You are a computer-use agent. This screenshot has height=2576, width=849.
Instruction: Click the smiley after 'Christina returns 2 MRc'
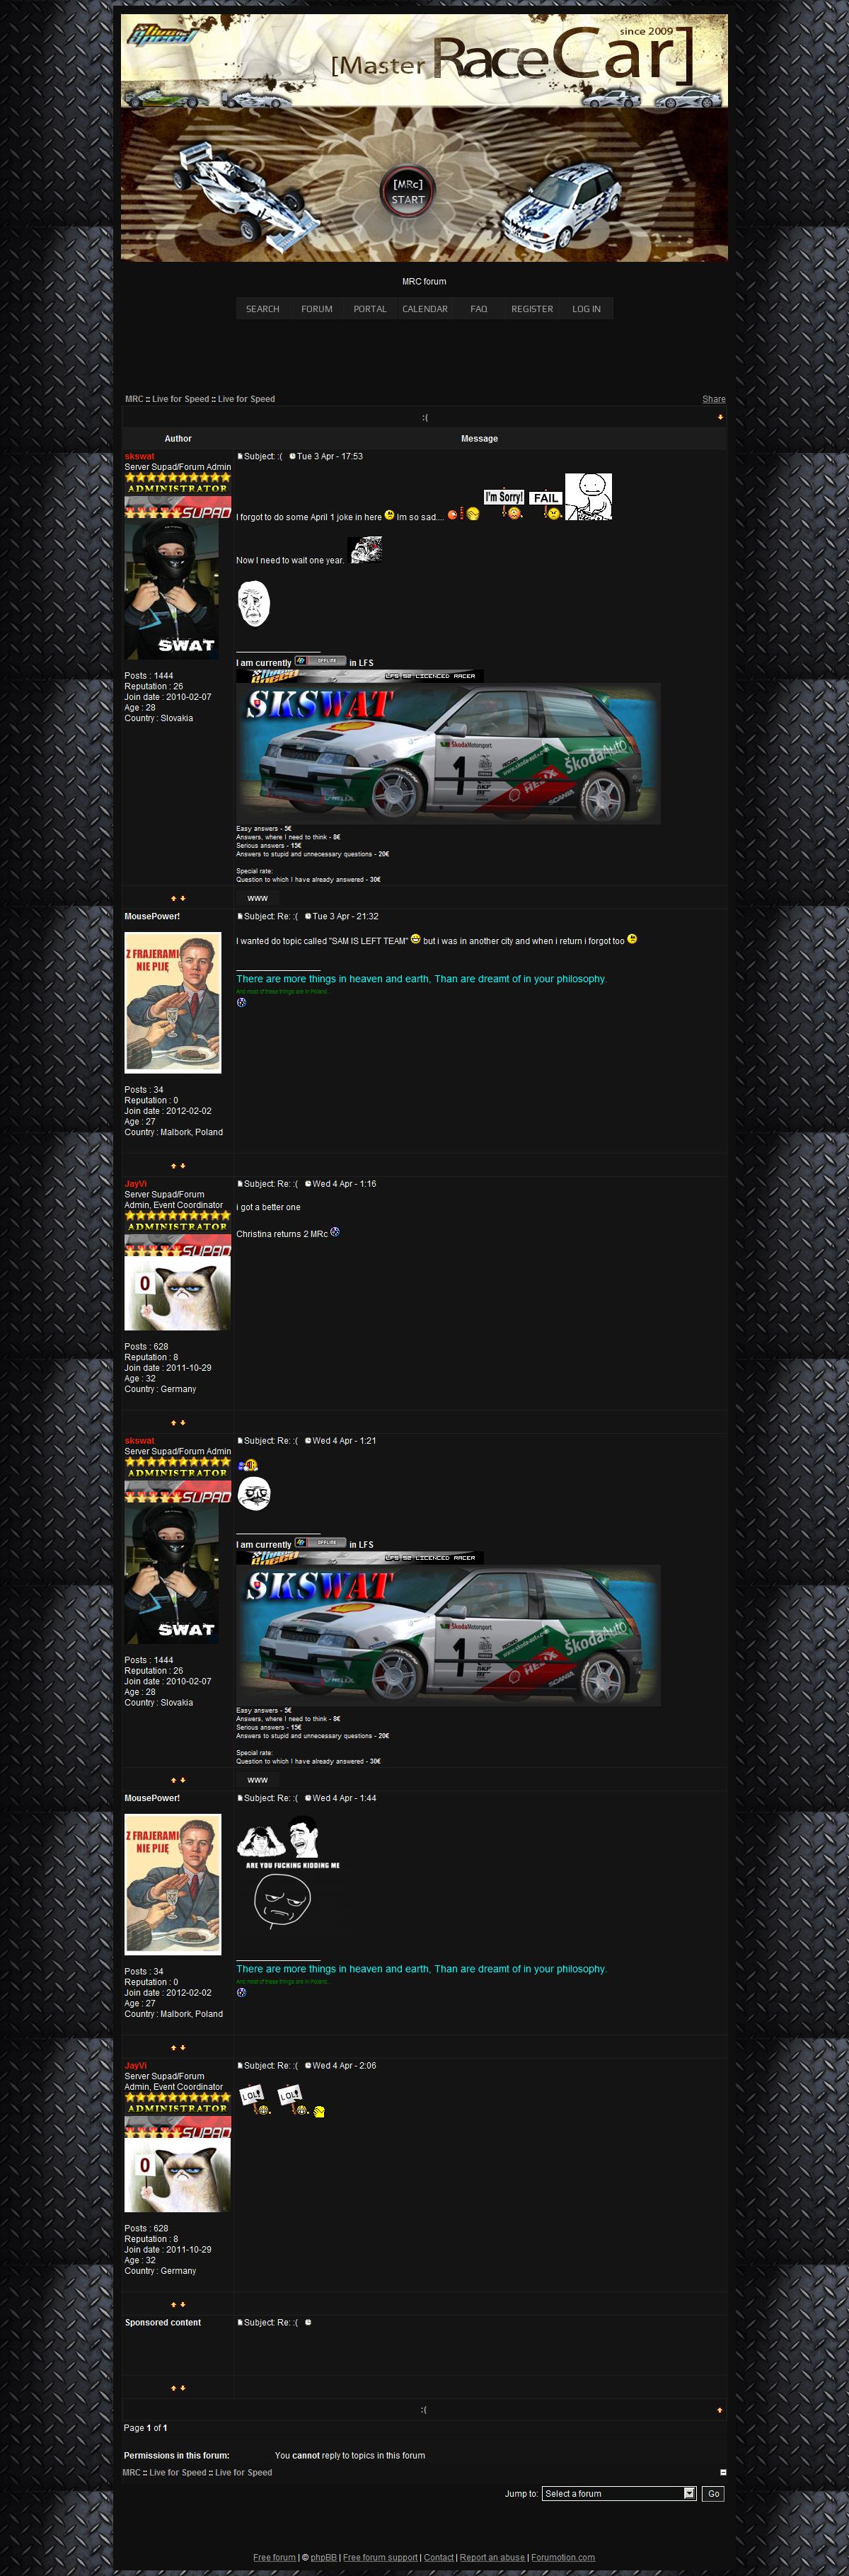coord(335,1232)
